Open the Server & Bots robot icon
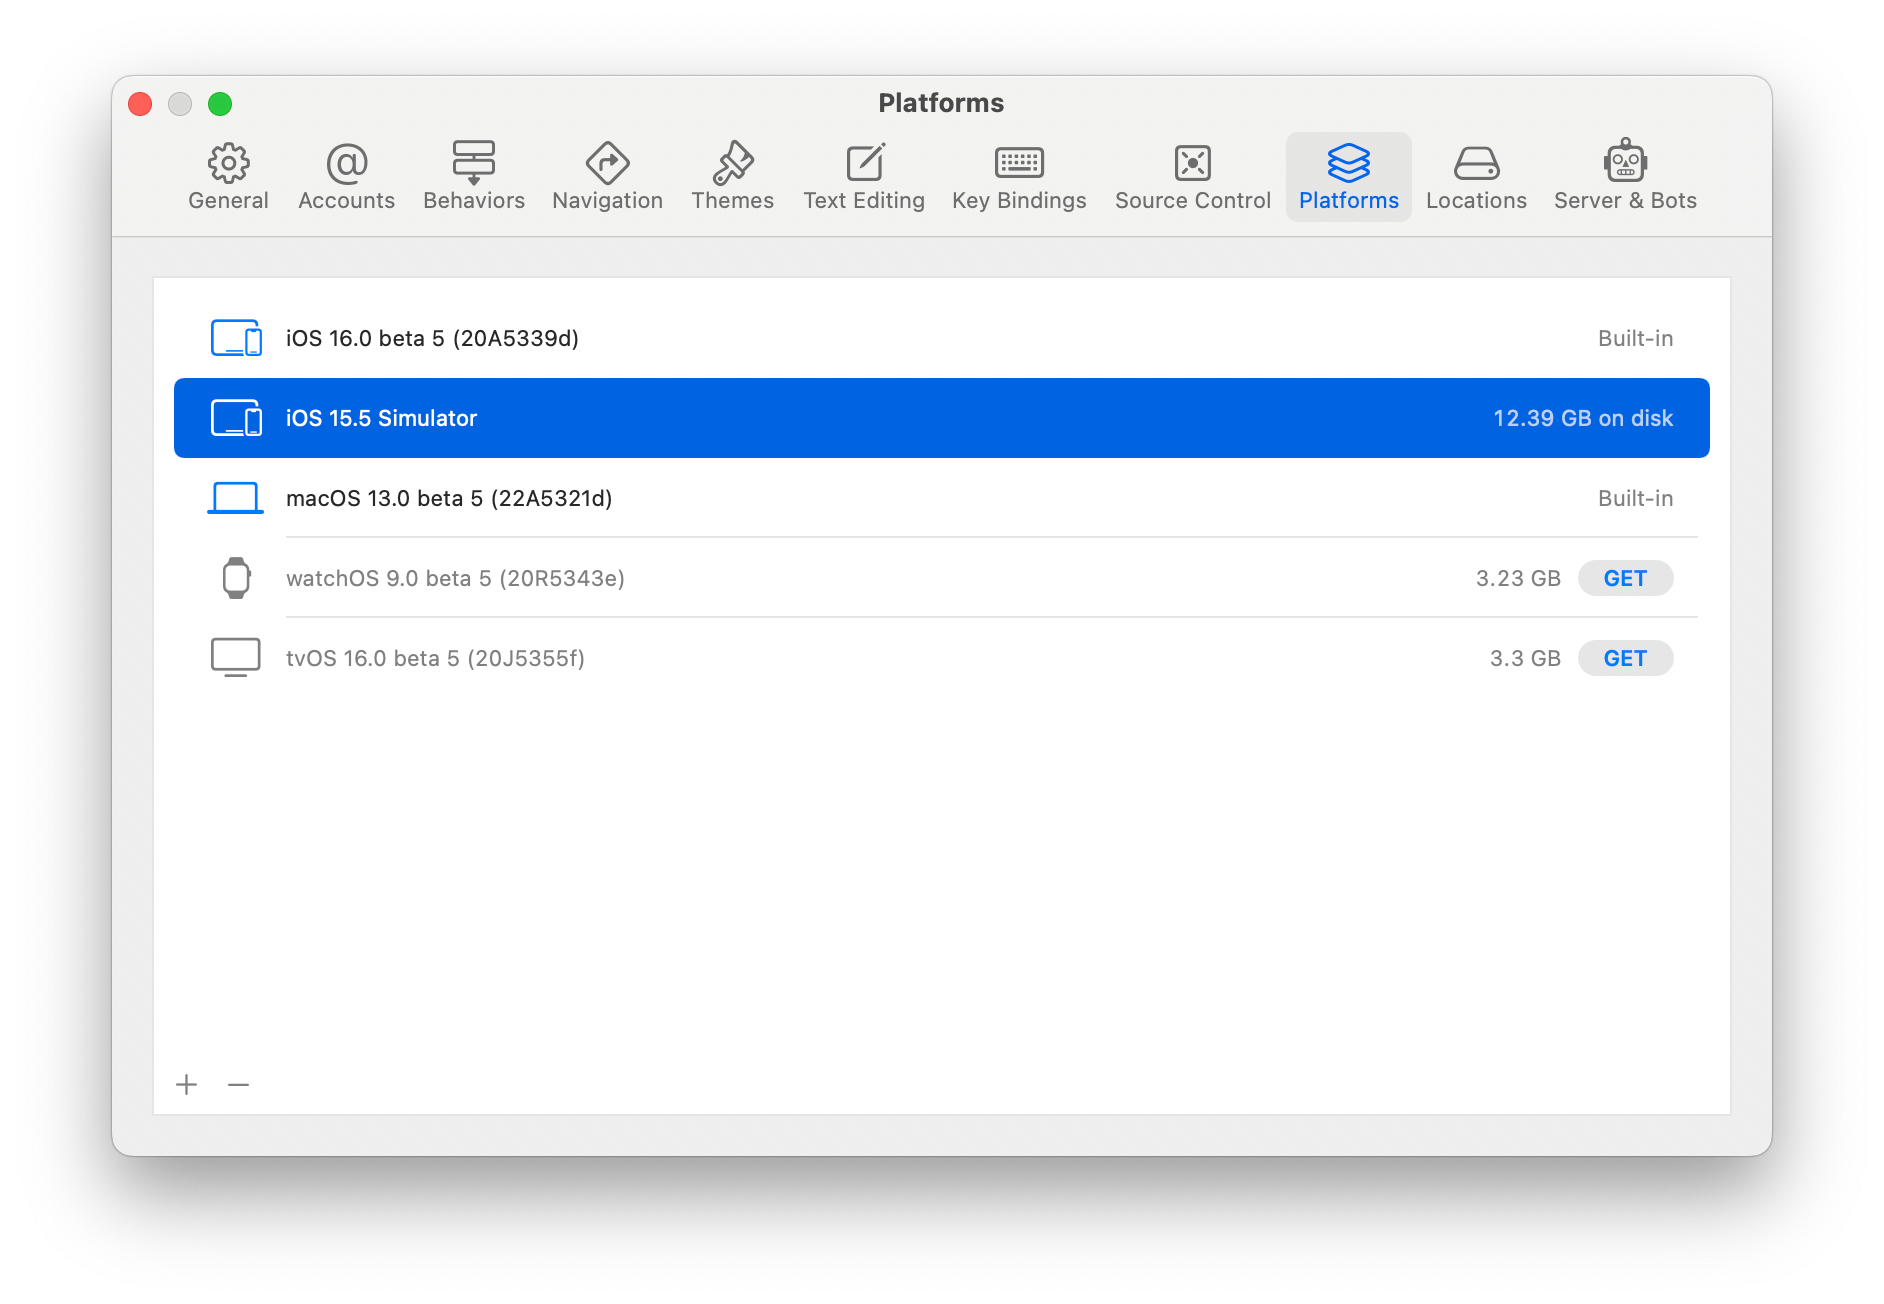This screenshot has width=1884, height=1304. [x=1626, y=161]
